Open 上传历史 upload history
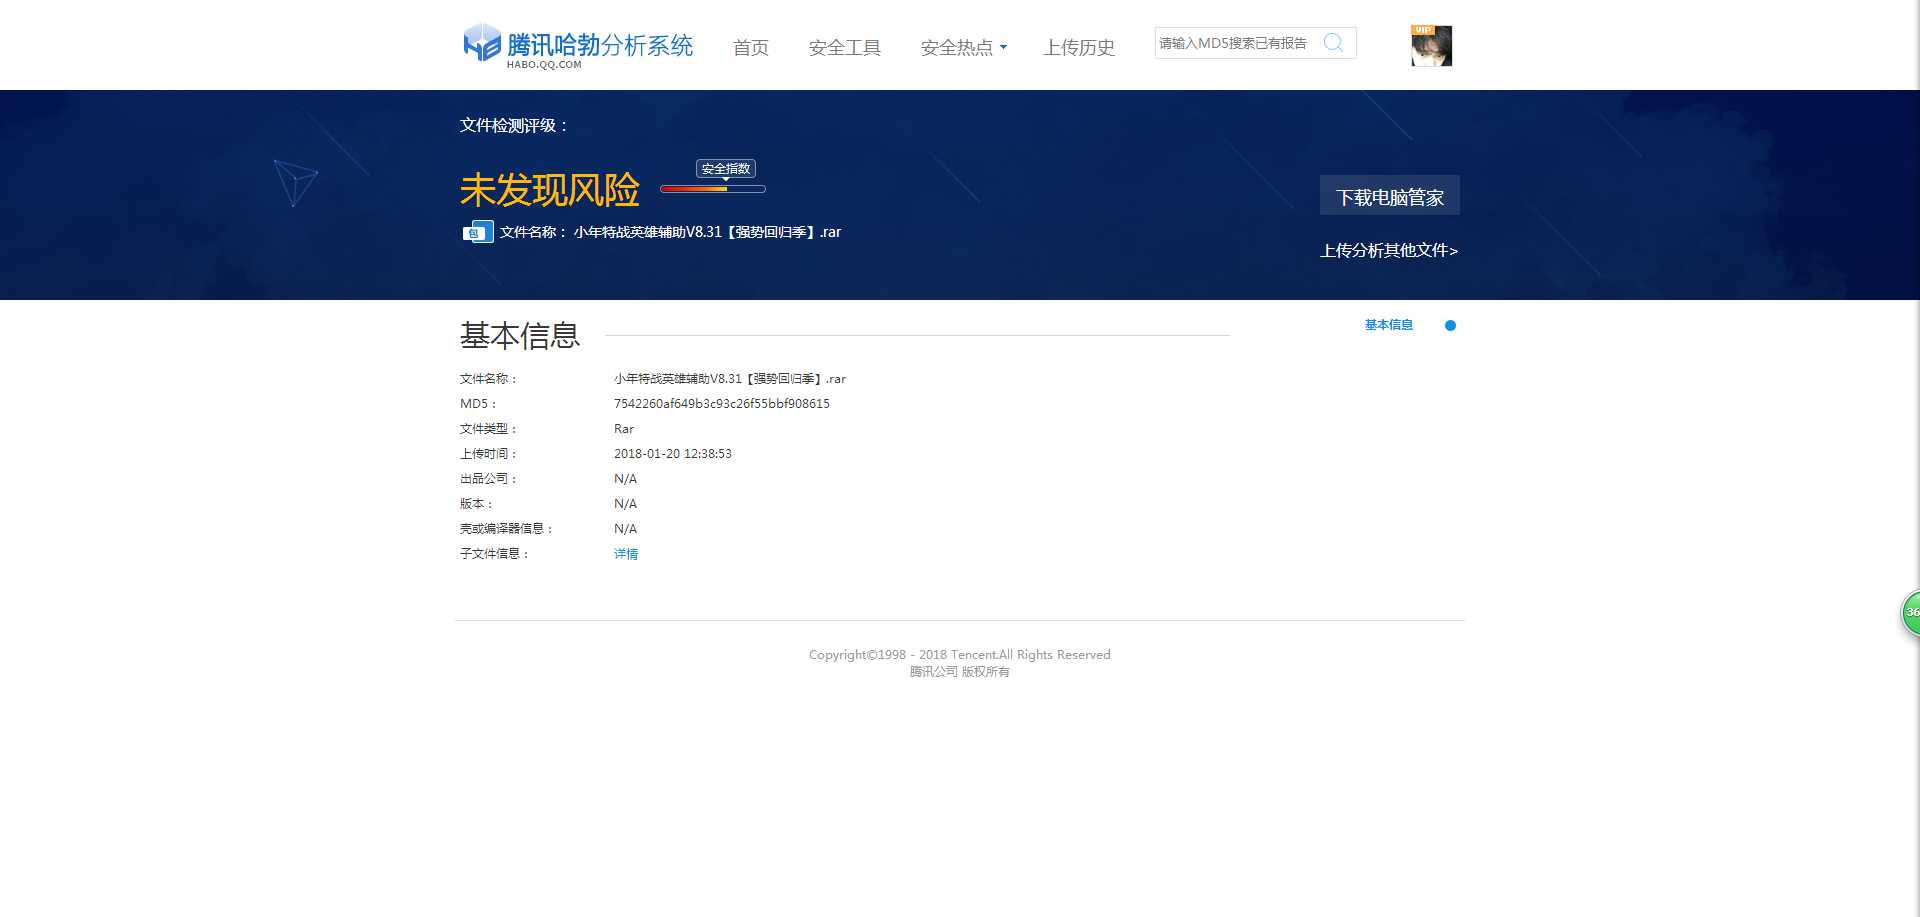The image size is (1920, 917). point(1079,47)
